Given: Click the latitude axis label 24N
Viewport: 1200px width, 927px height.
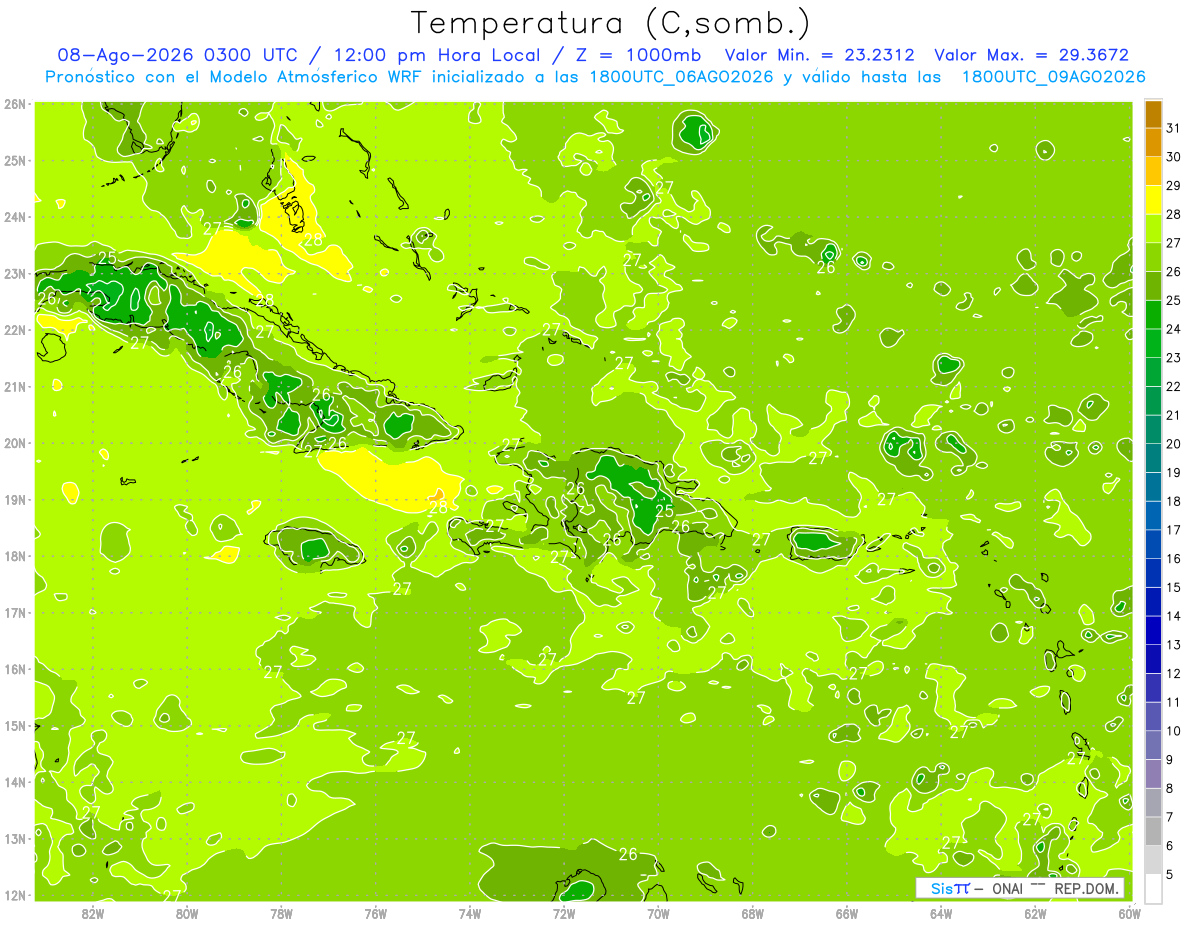Looking at the screenshot, I should [x=15, y=217].
